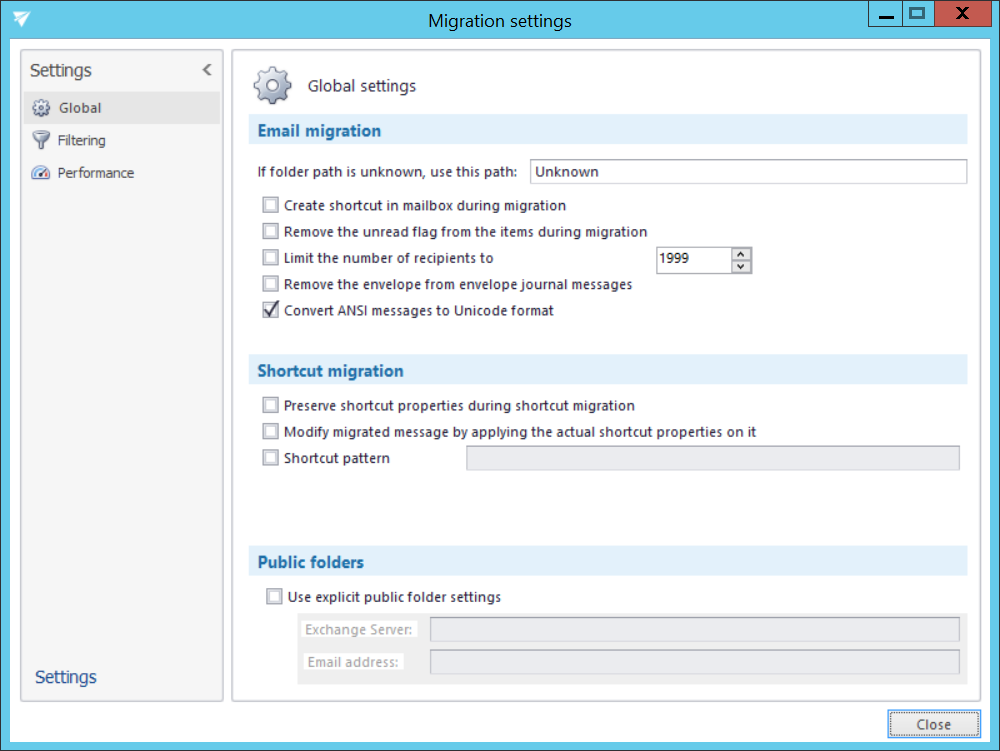Click the large Global settings gear icon

272,86
